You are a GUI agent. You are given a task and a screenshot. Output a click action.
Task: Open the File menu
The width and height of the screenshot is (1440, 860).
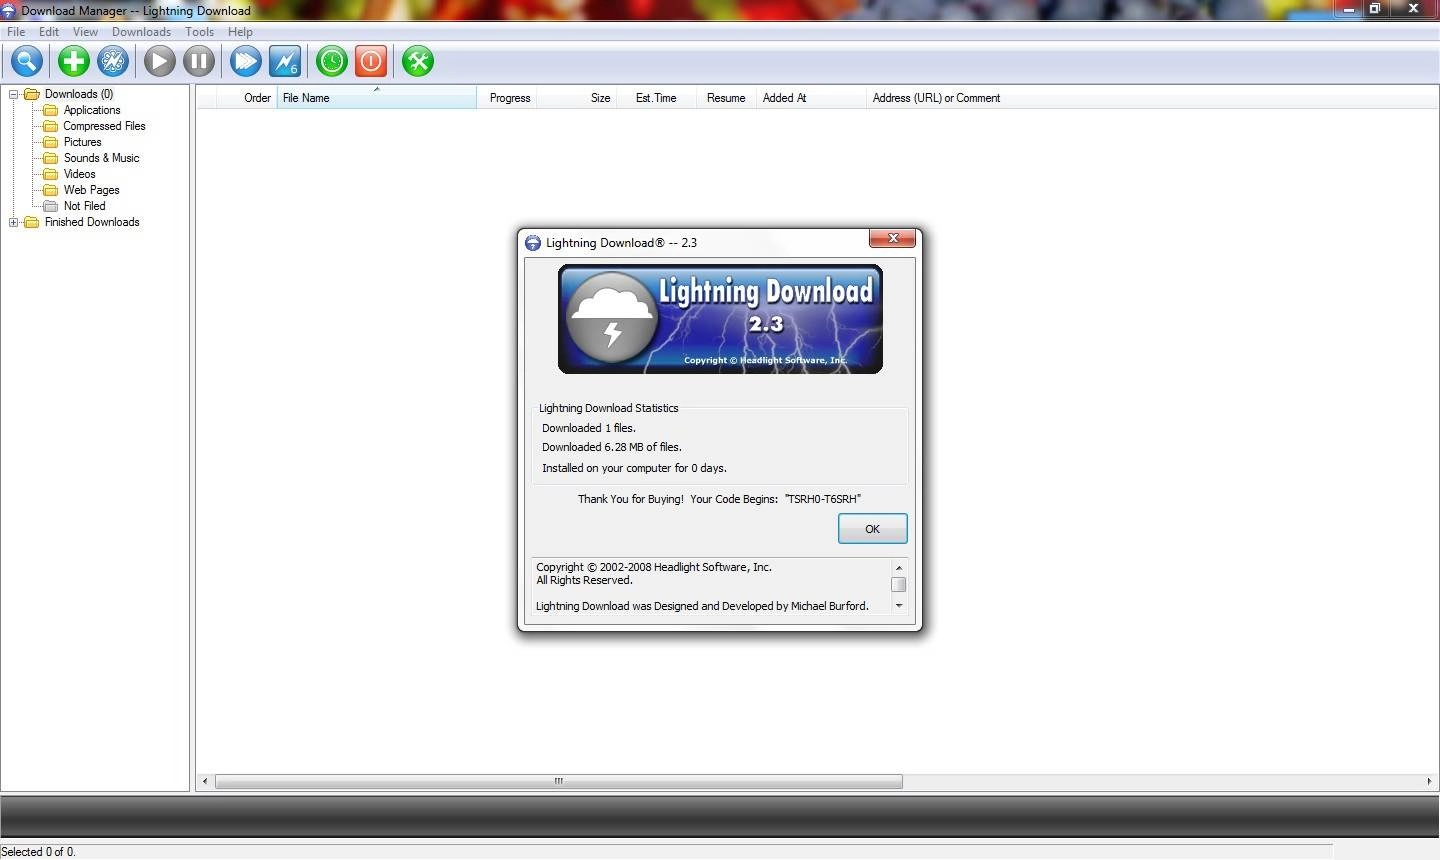tap(16, 32)
